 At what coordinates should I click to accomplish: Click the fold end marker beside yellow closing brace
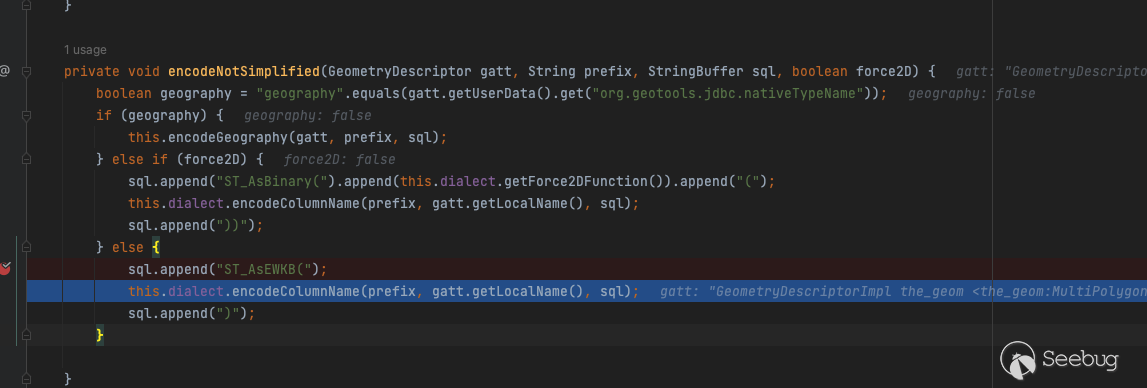[26, 335]
